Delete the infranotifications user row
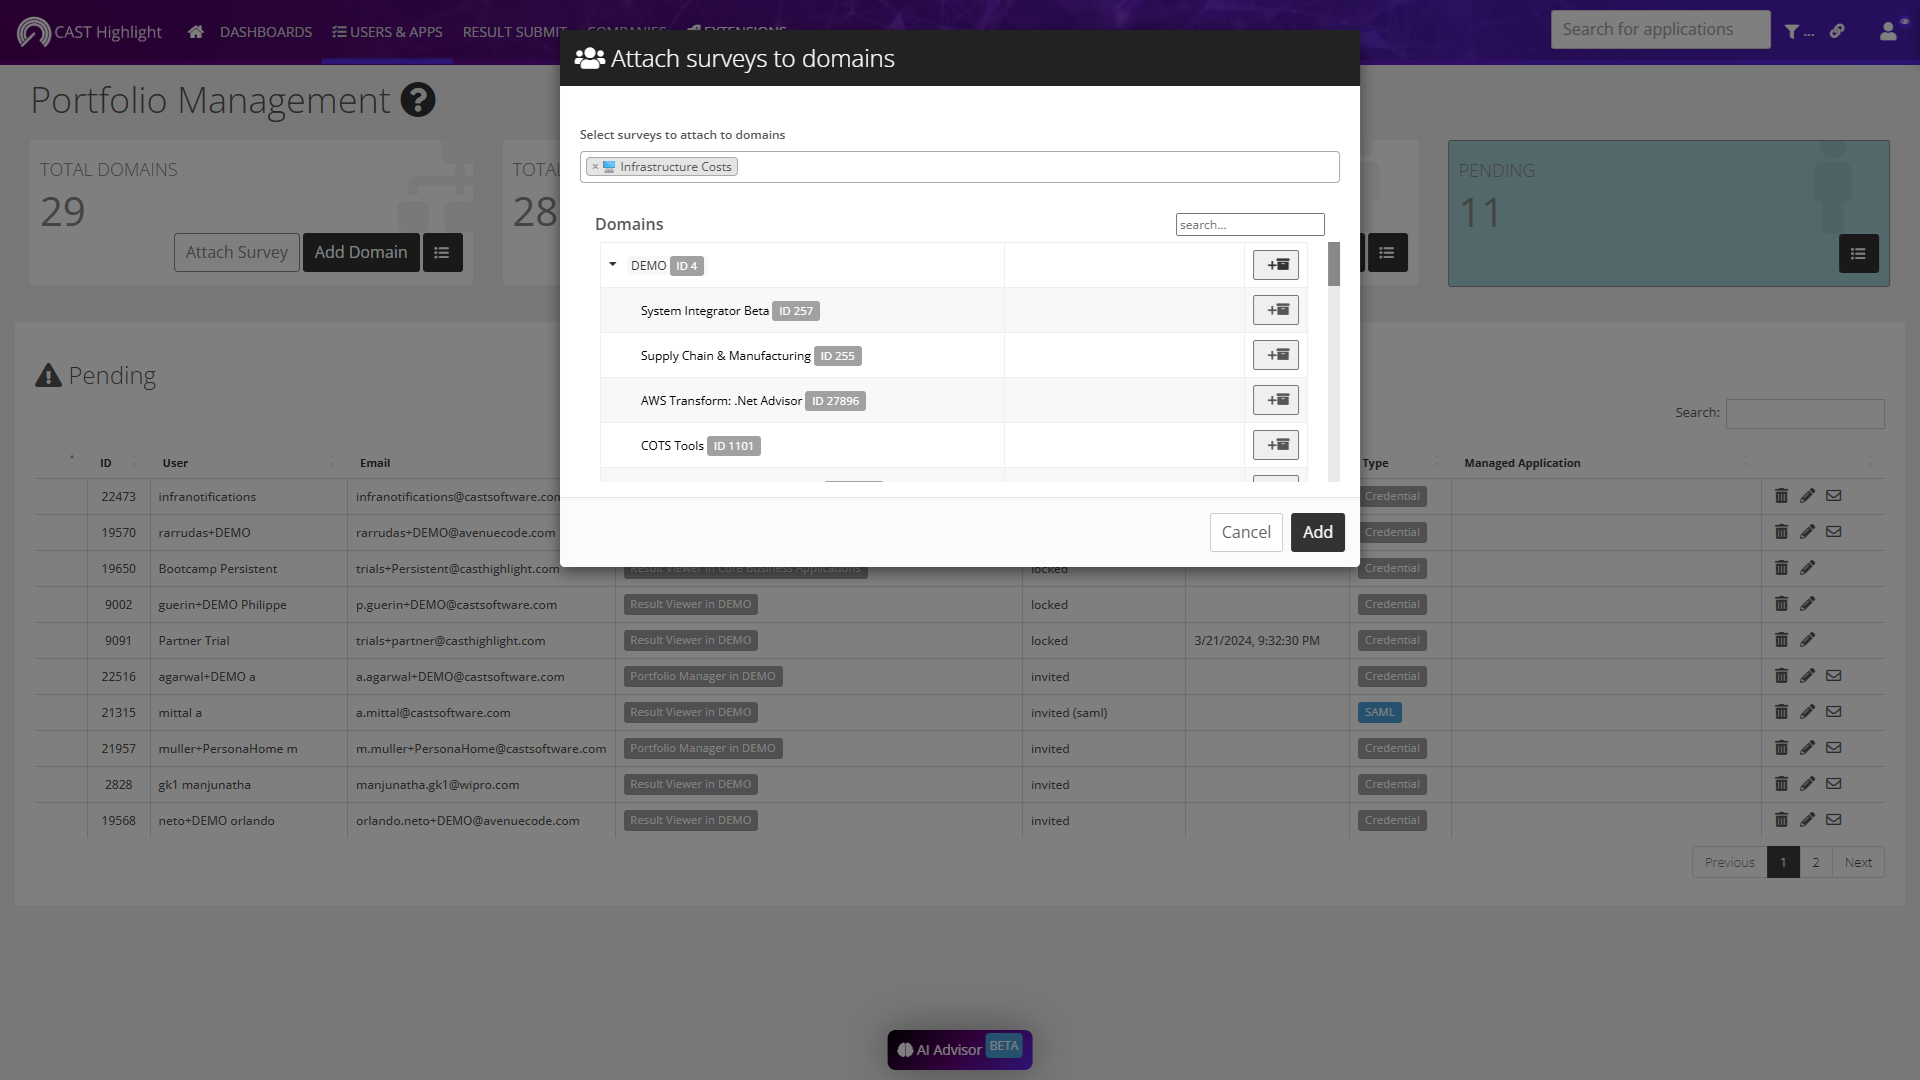Screen dimensions: 1920x1080 1781,496
